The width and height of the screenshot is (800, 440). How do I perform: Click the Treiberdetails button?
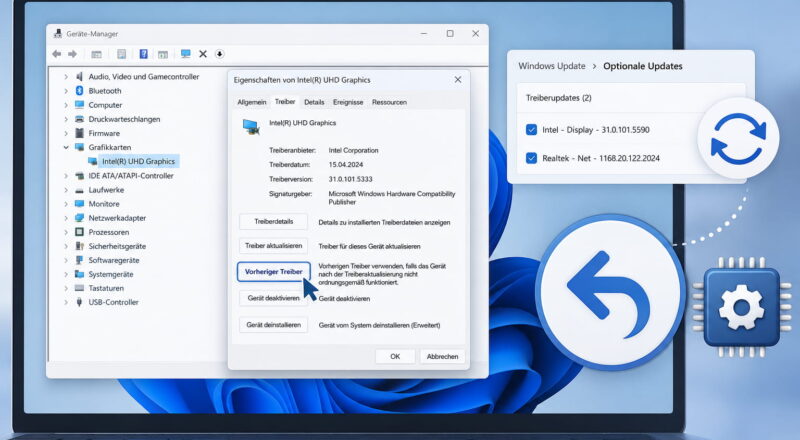click(x=273, y=222)
